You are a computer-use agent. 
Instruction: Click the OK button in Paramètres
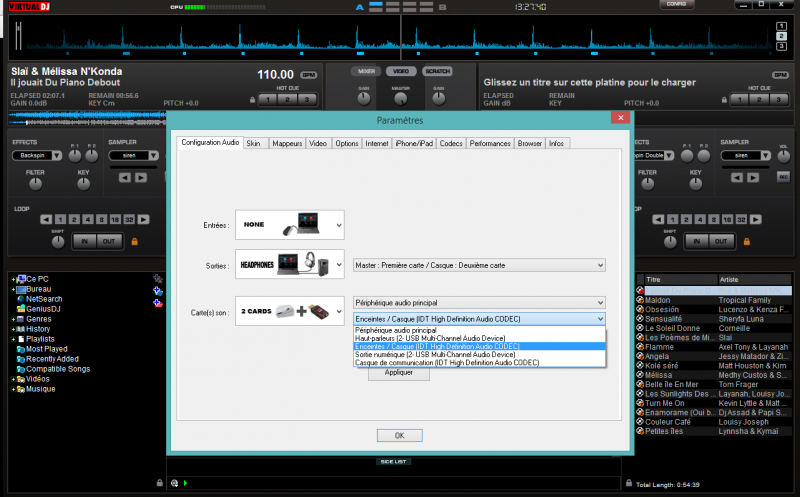[398, 435]
